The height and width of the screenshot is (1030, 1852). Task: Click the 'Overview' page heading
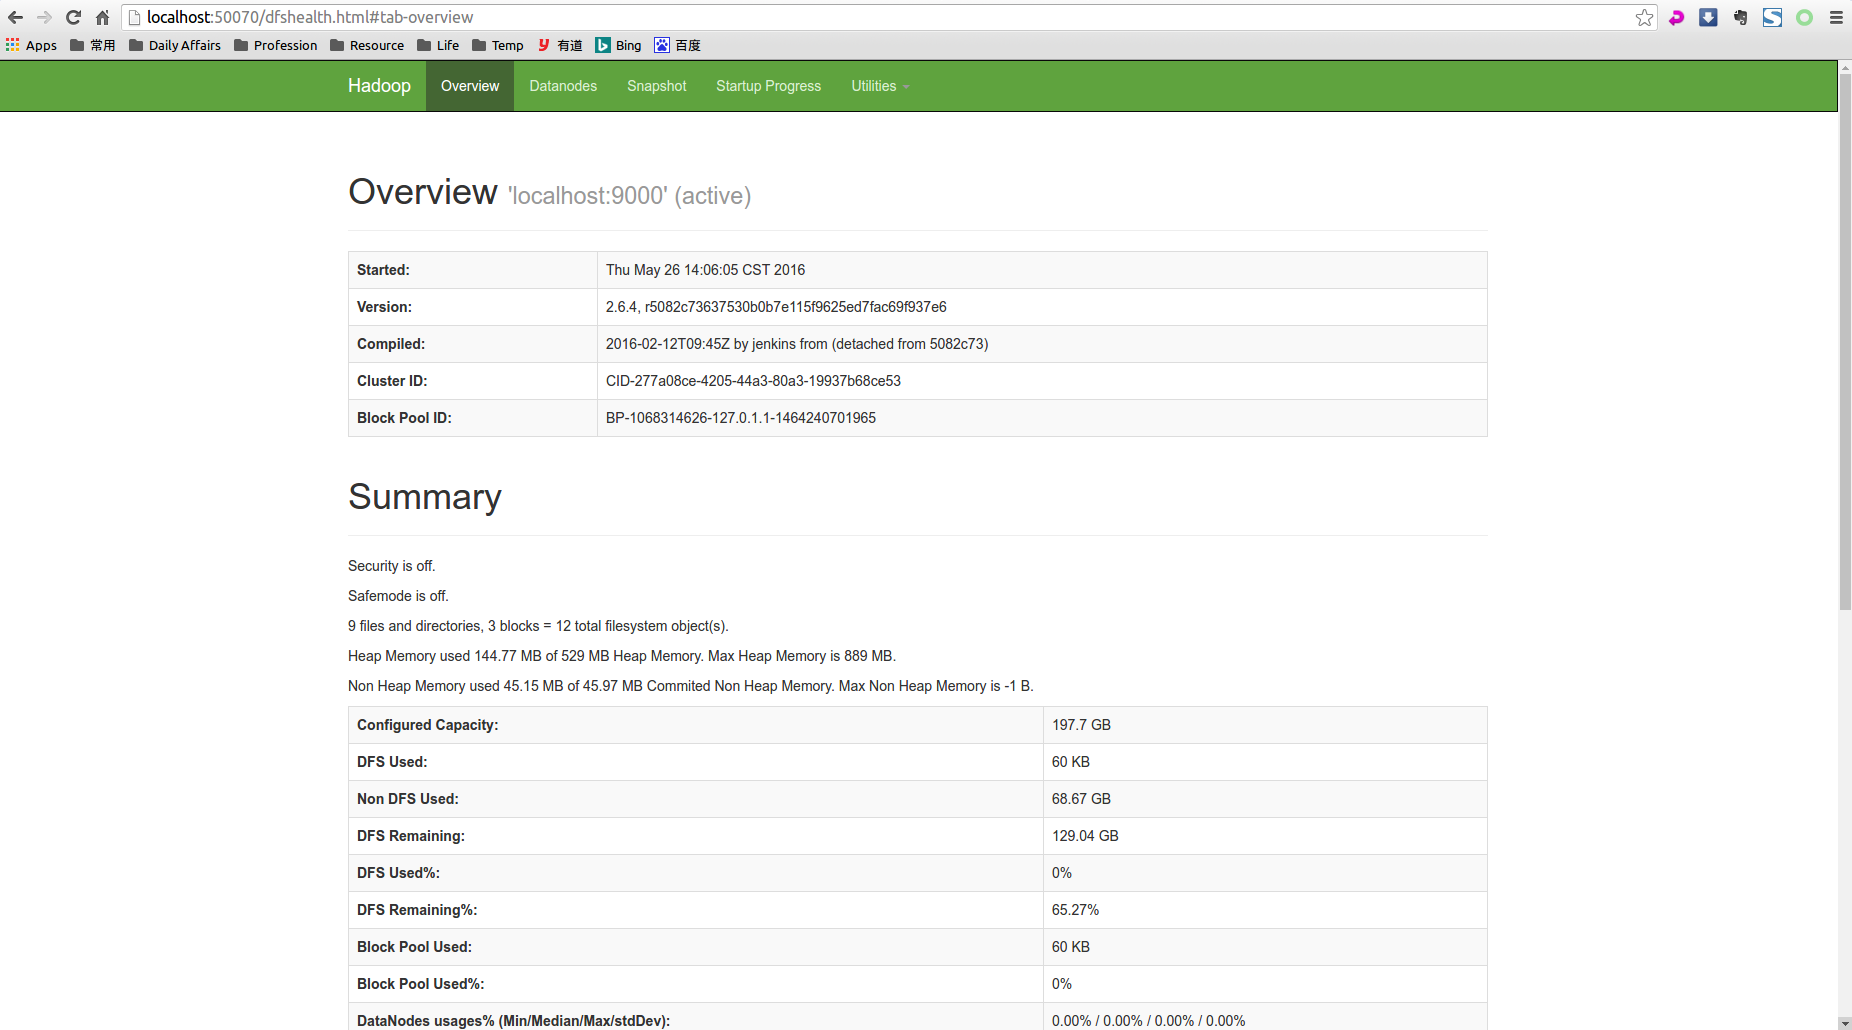pos(423,192)
